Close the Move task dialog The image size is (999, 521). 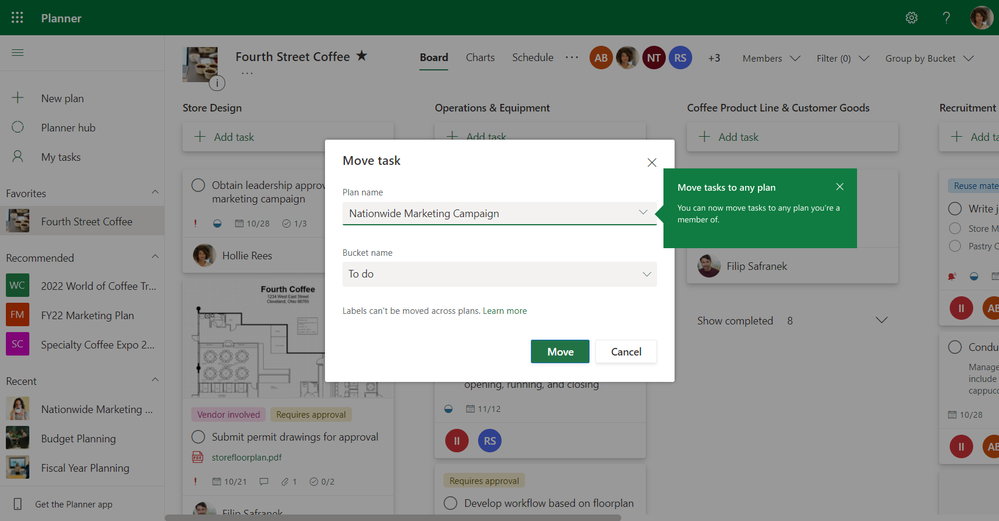tap(652, 162)
